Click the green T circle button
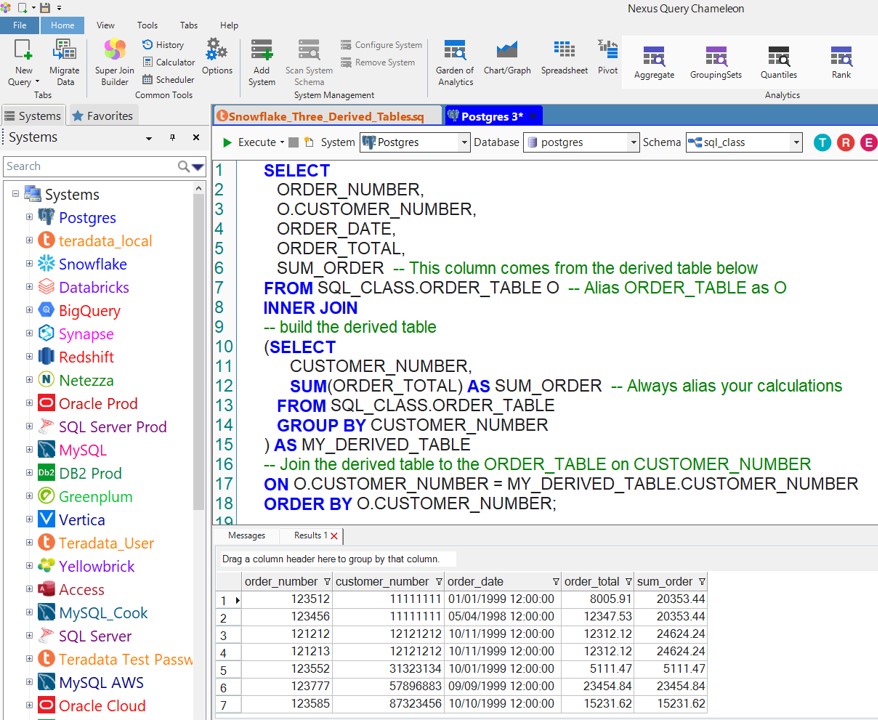 (x=822, y=143)
